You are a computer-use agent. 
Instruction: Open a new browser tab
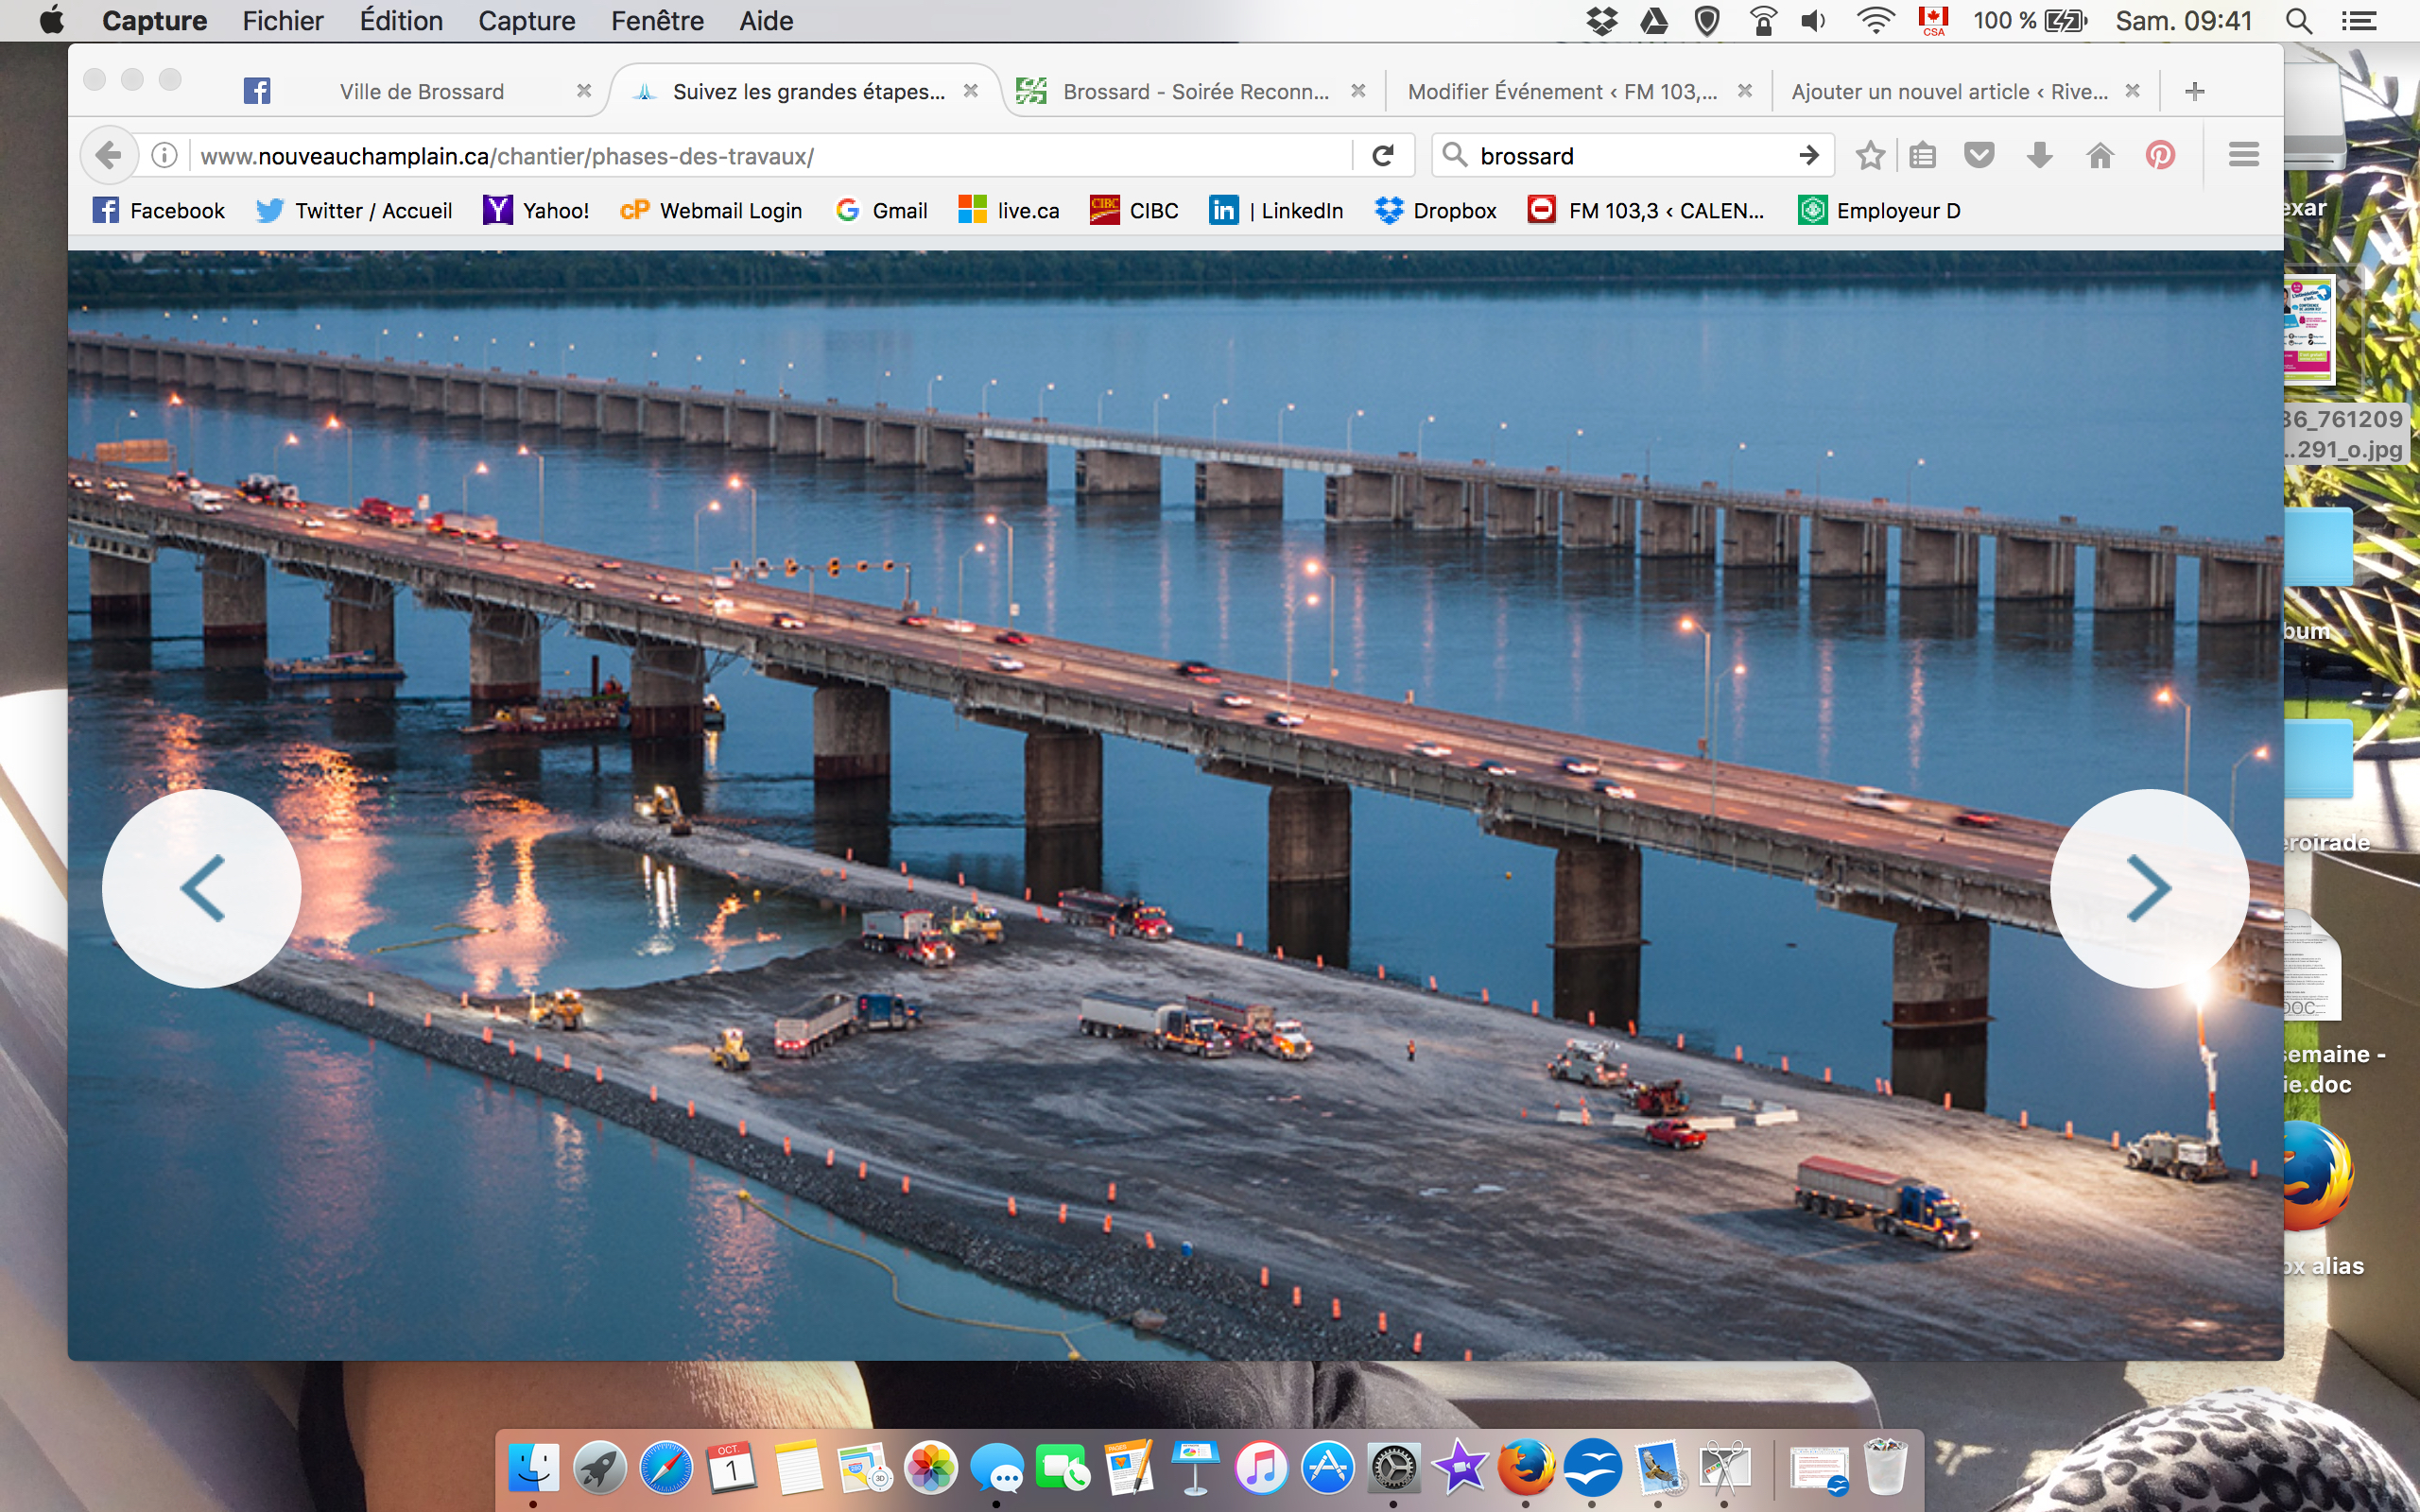(2194, 92)
